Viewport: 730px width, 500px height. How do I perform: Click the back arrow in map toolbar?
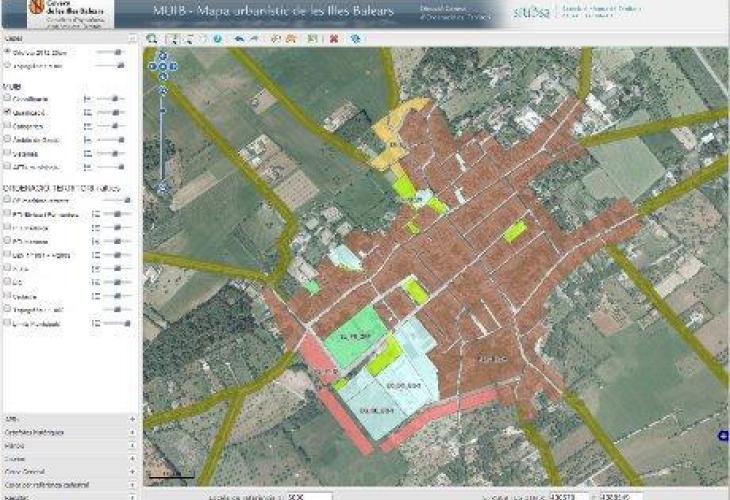(x=239, y=39)
